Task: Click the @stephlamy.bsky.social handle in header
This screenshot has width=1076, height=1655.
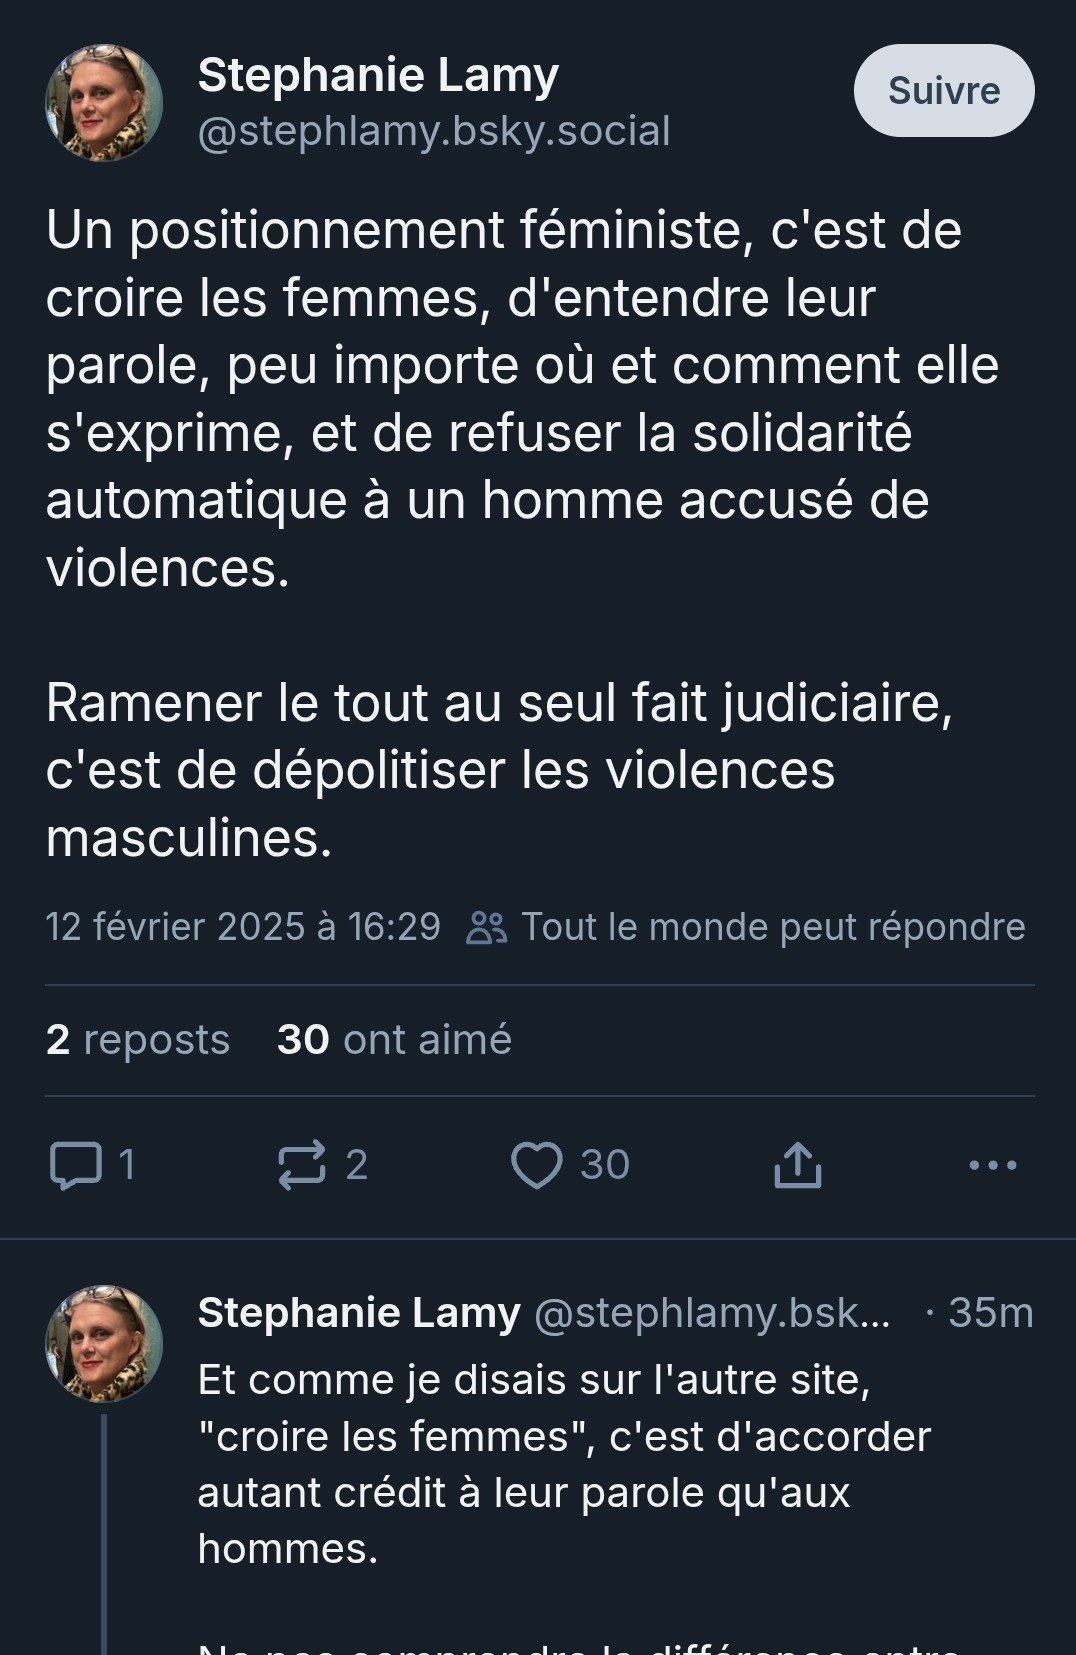Action: tap(434, 132)
